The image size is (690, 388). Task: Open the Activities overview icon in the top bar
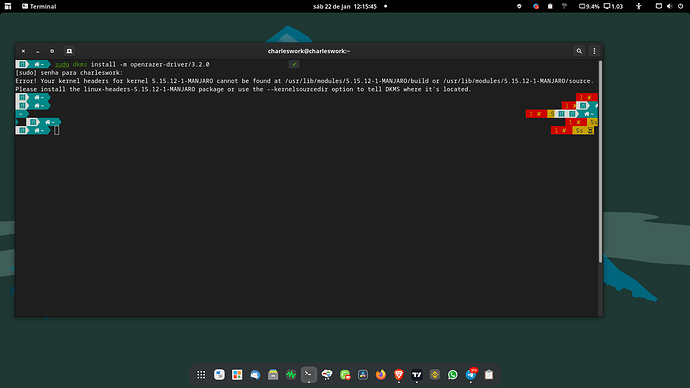8,6
